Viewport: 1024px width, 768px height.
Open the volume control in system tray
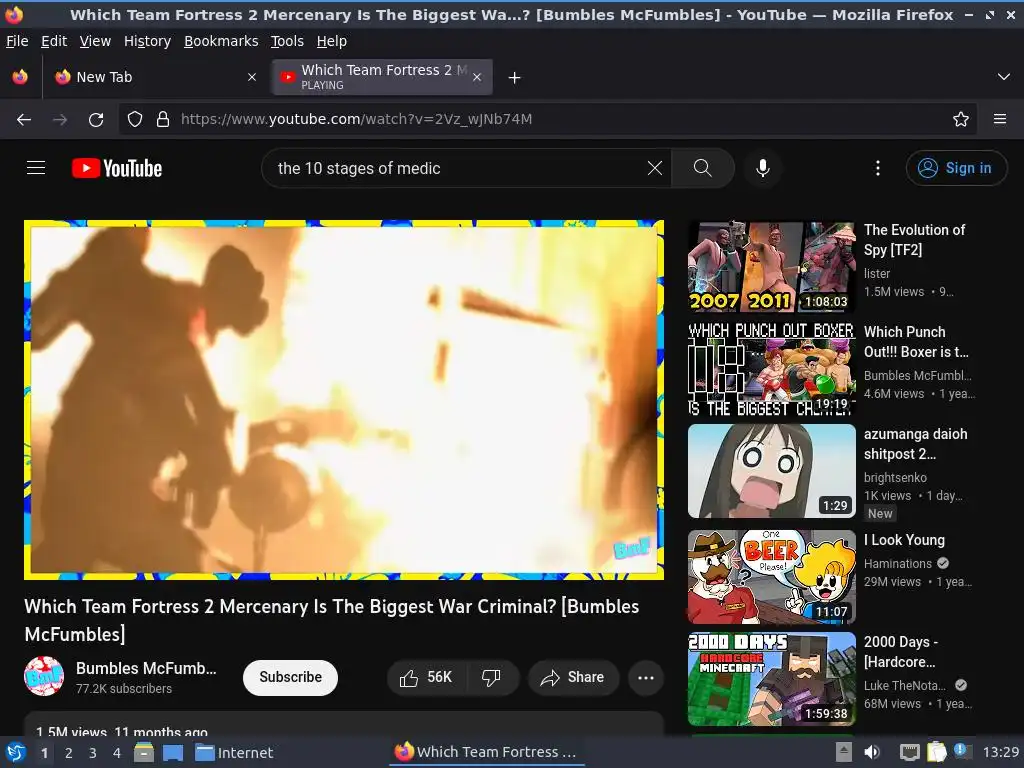872,752
